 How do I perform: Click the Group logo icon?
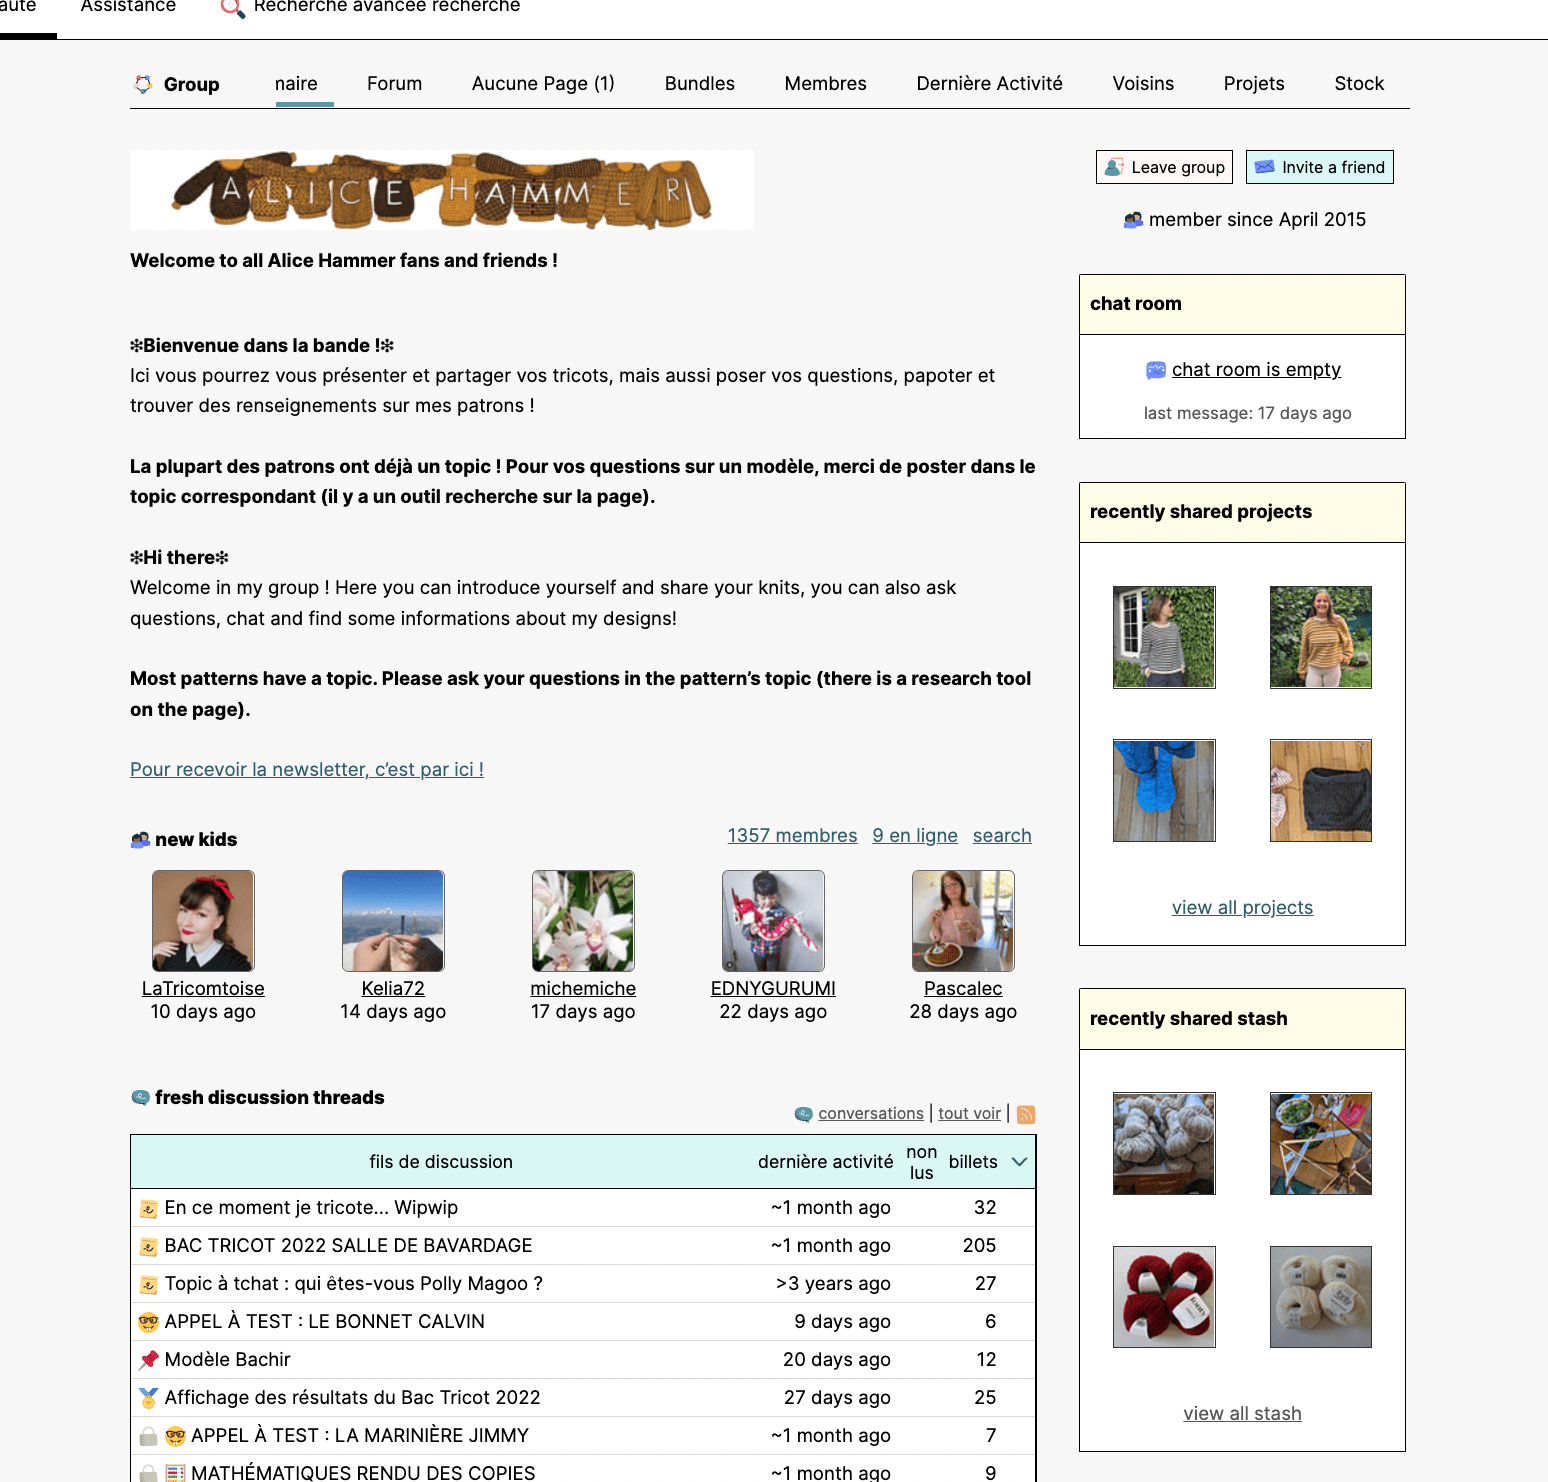point(144,84)
